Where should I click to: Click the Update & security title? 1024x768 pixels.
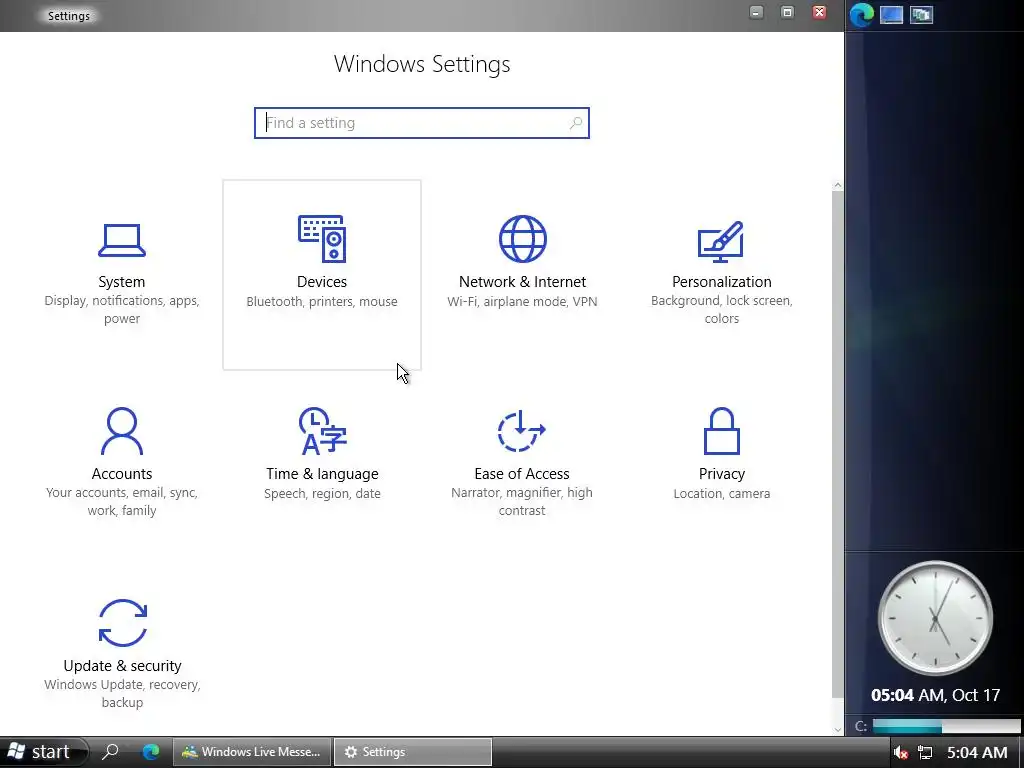[122, 665]
